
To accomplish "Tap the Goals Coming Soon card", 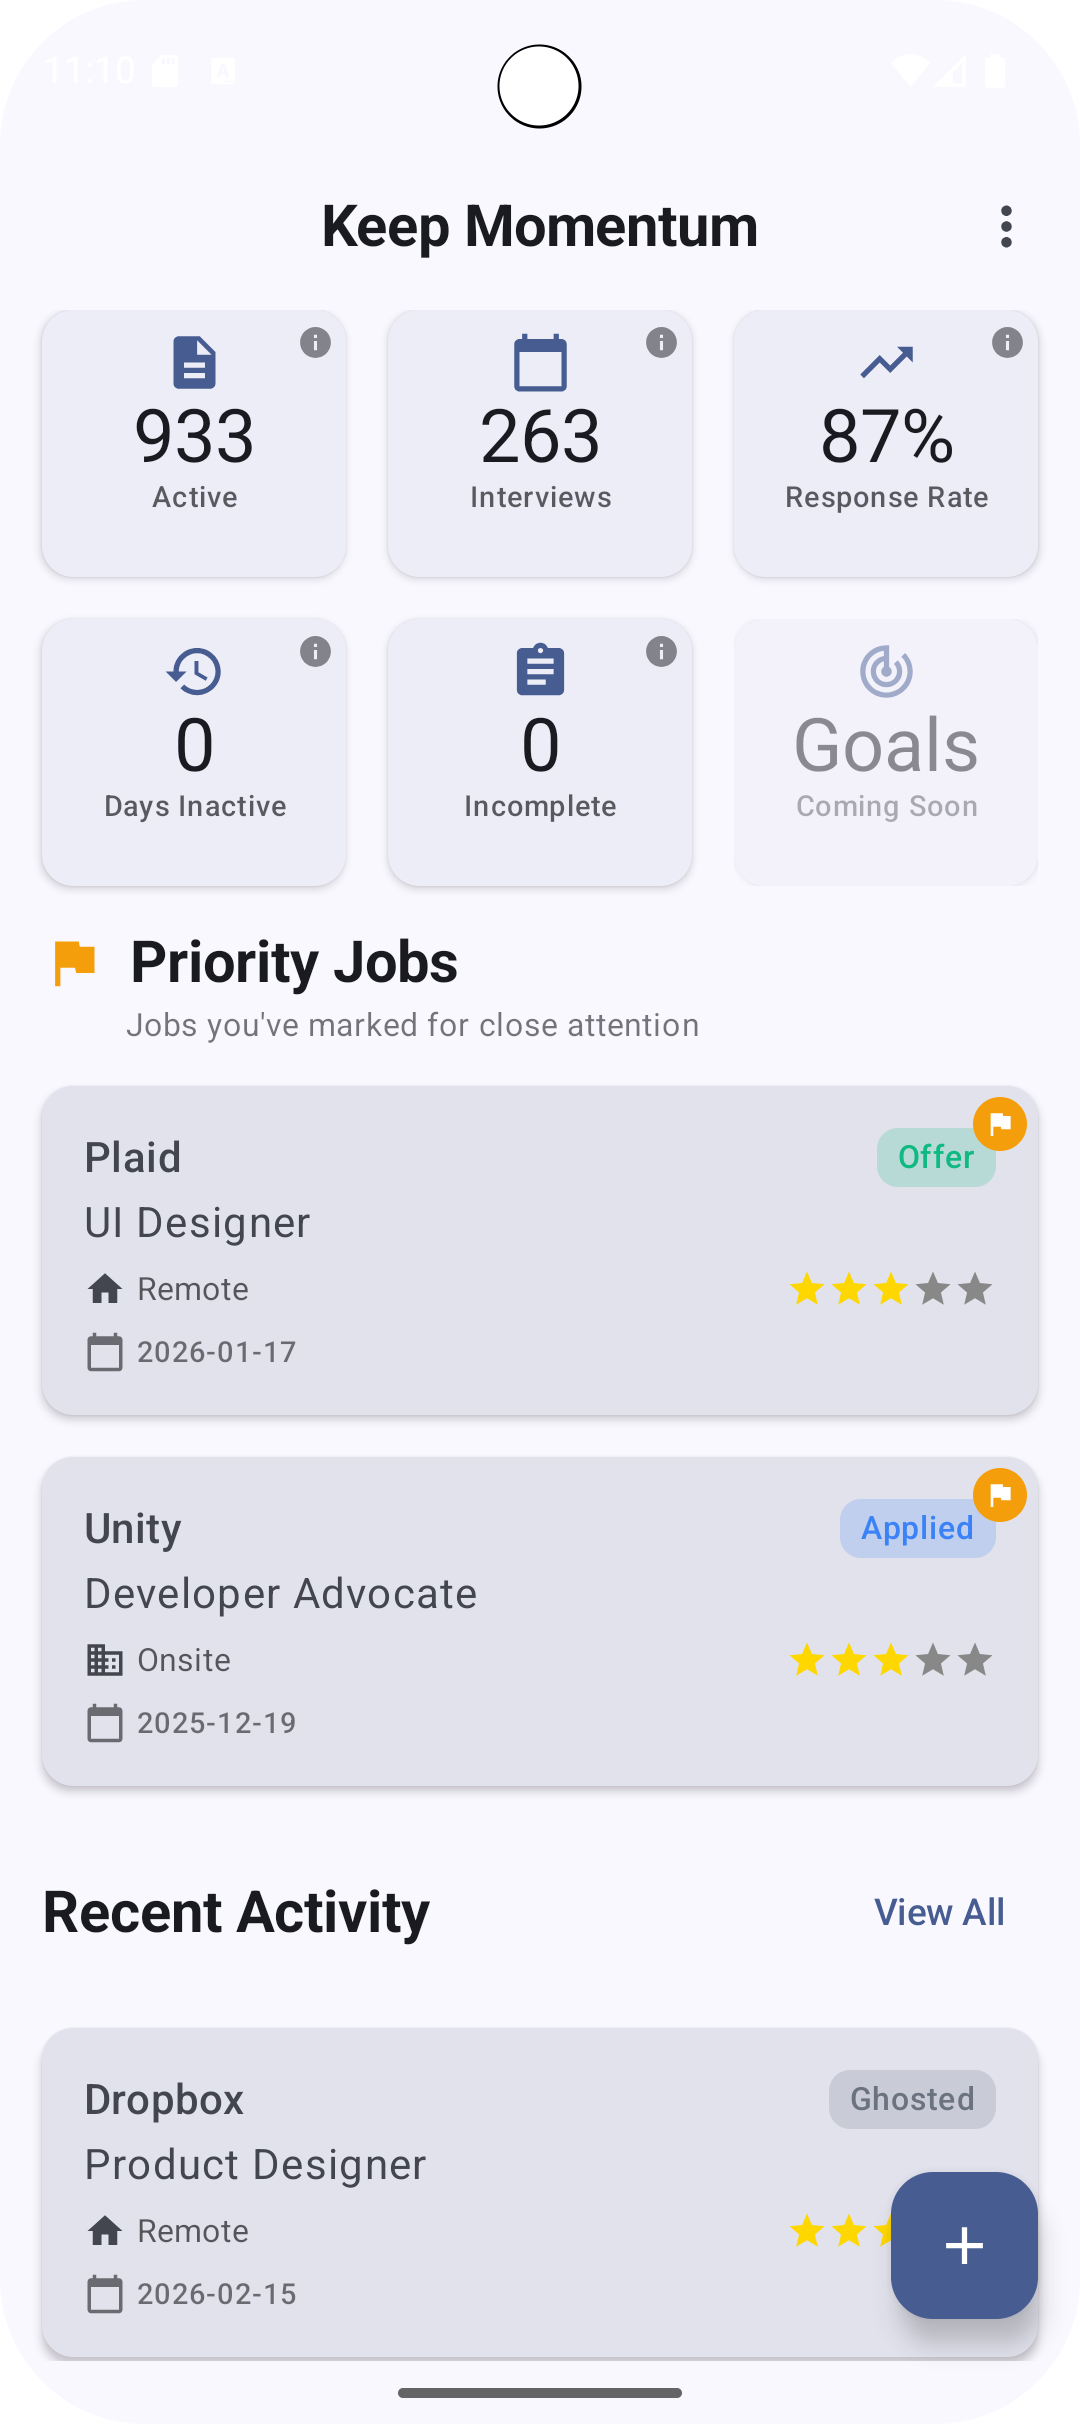I will point(886,752).
